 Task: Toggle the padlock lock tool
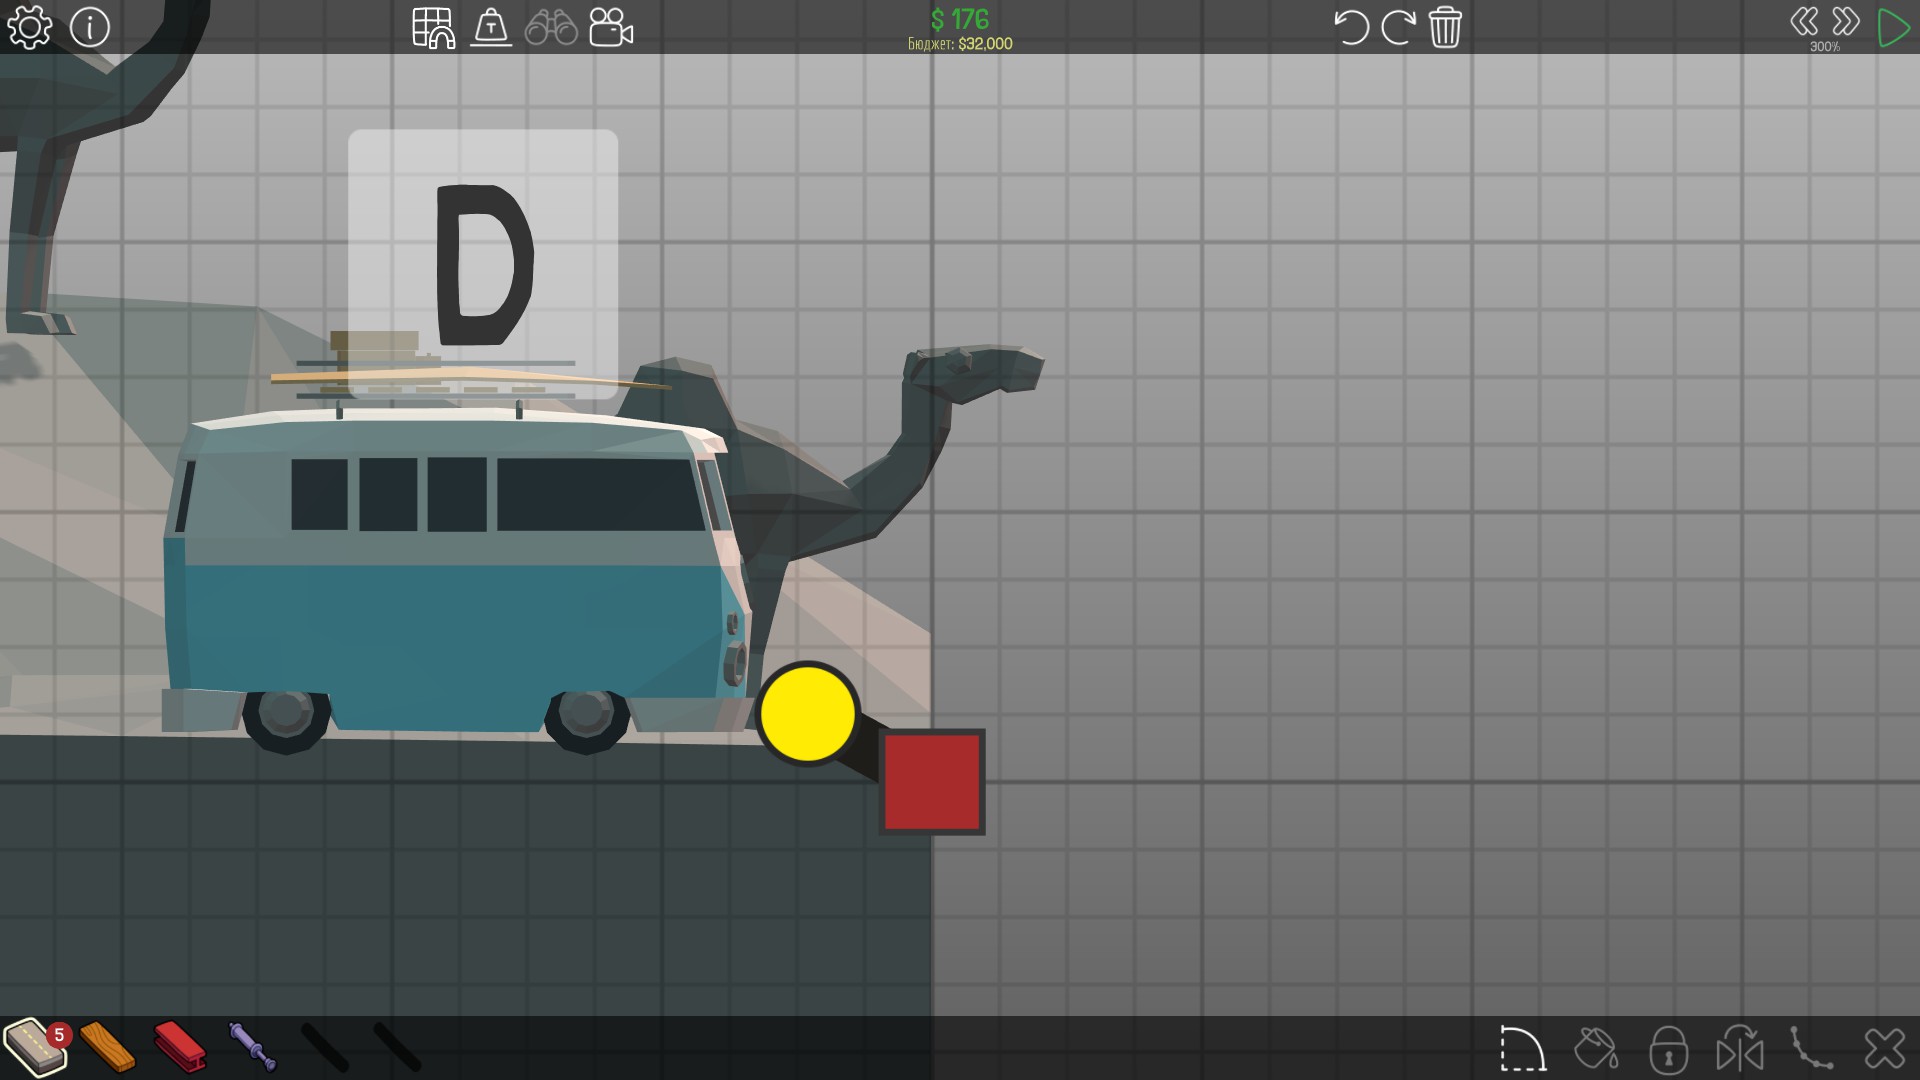[1668, 1049]
